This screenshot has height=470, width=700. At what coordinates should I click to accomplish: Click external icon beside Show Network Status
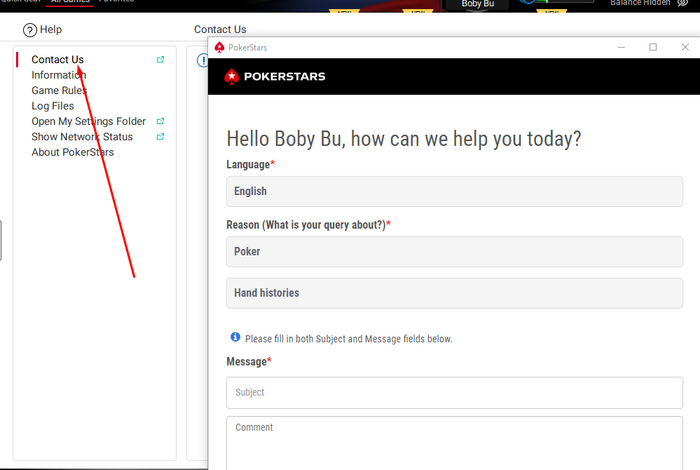[160, 137]
